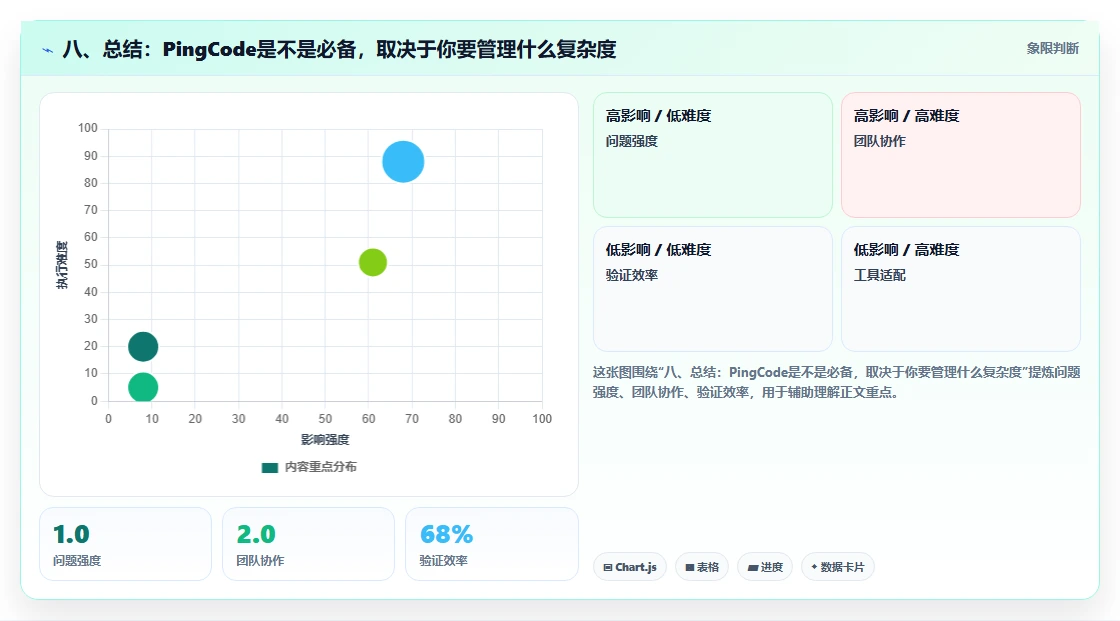Select the 2.0 团队协作 stat card
1120x621 pixels.
(x=309, y=544)
